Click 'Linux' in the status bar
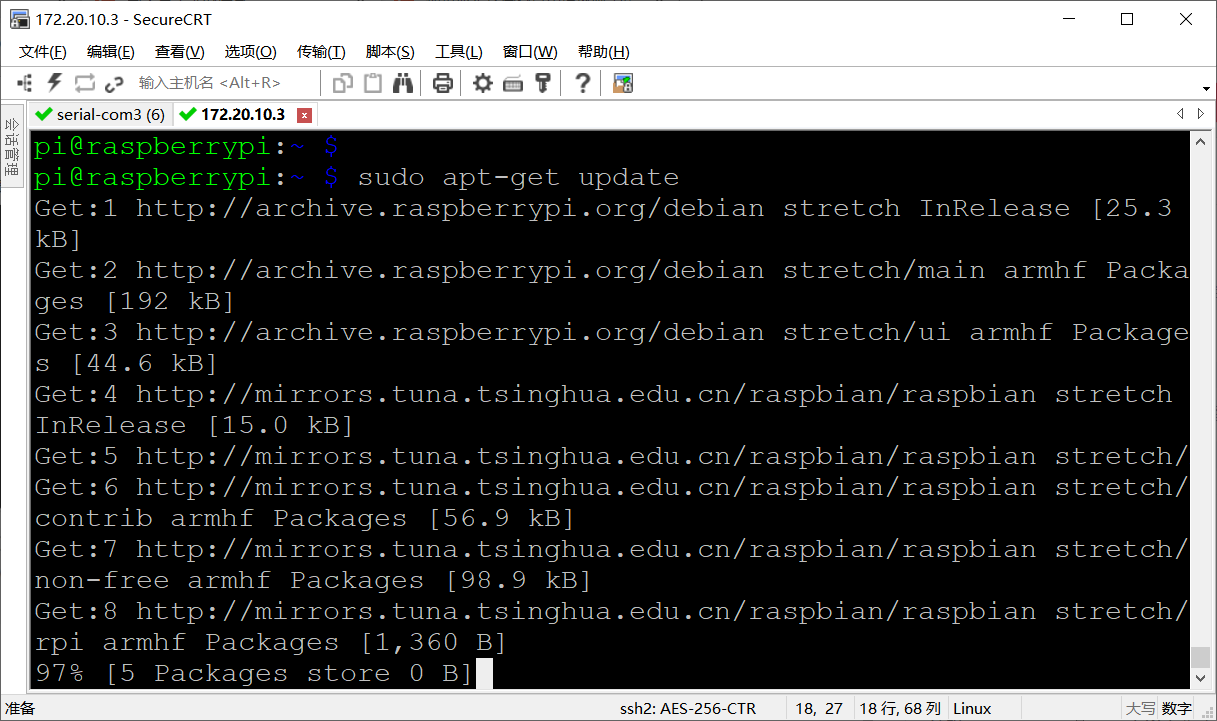1217x721 pixels. (x=972, y=709)
